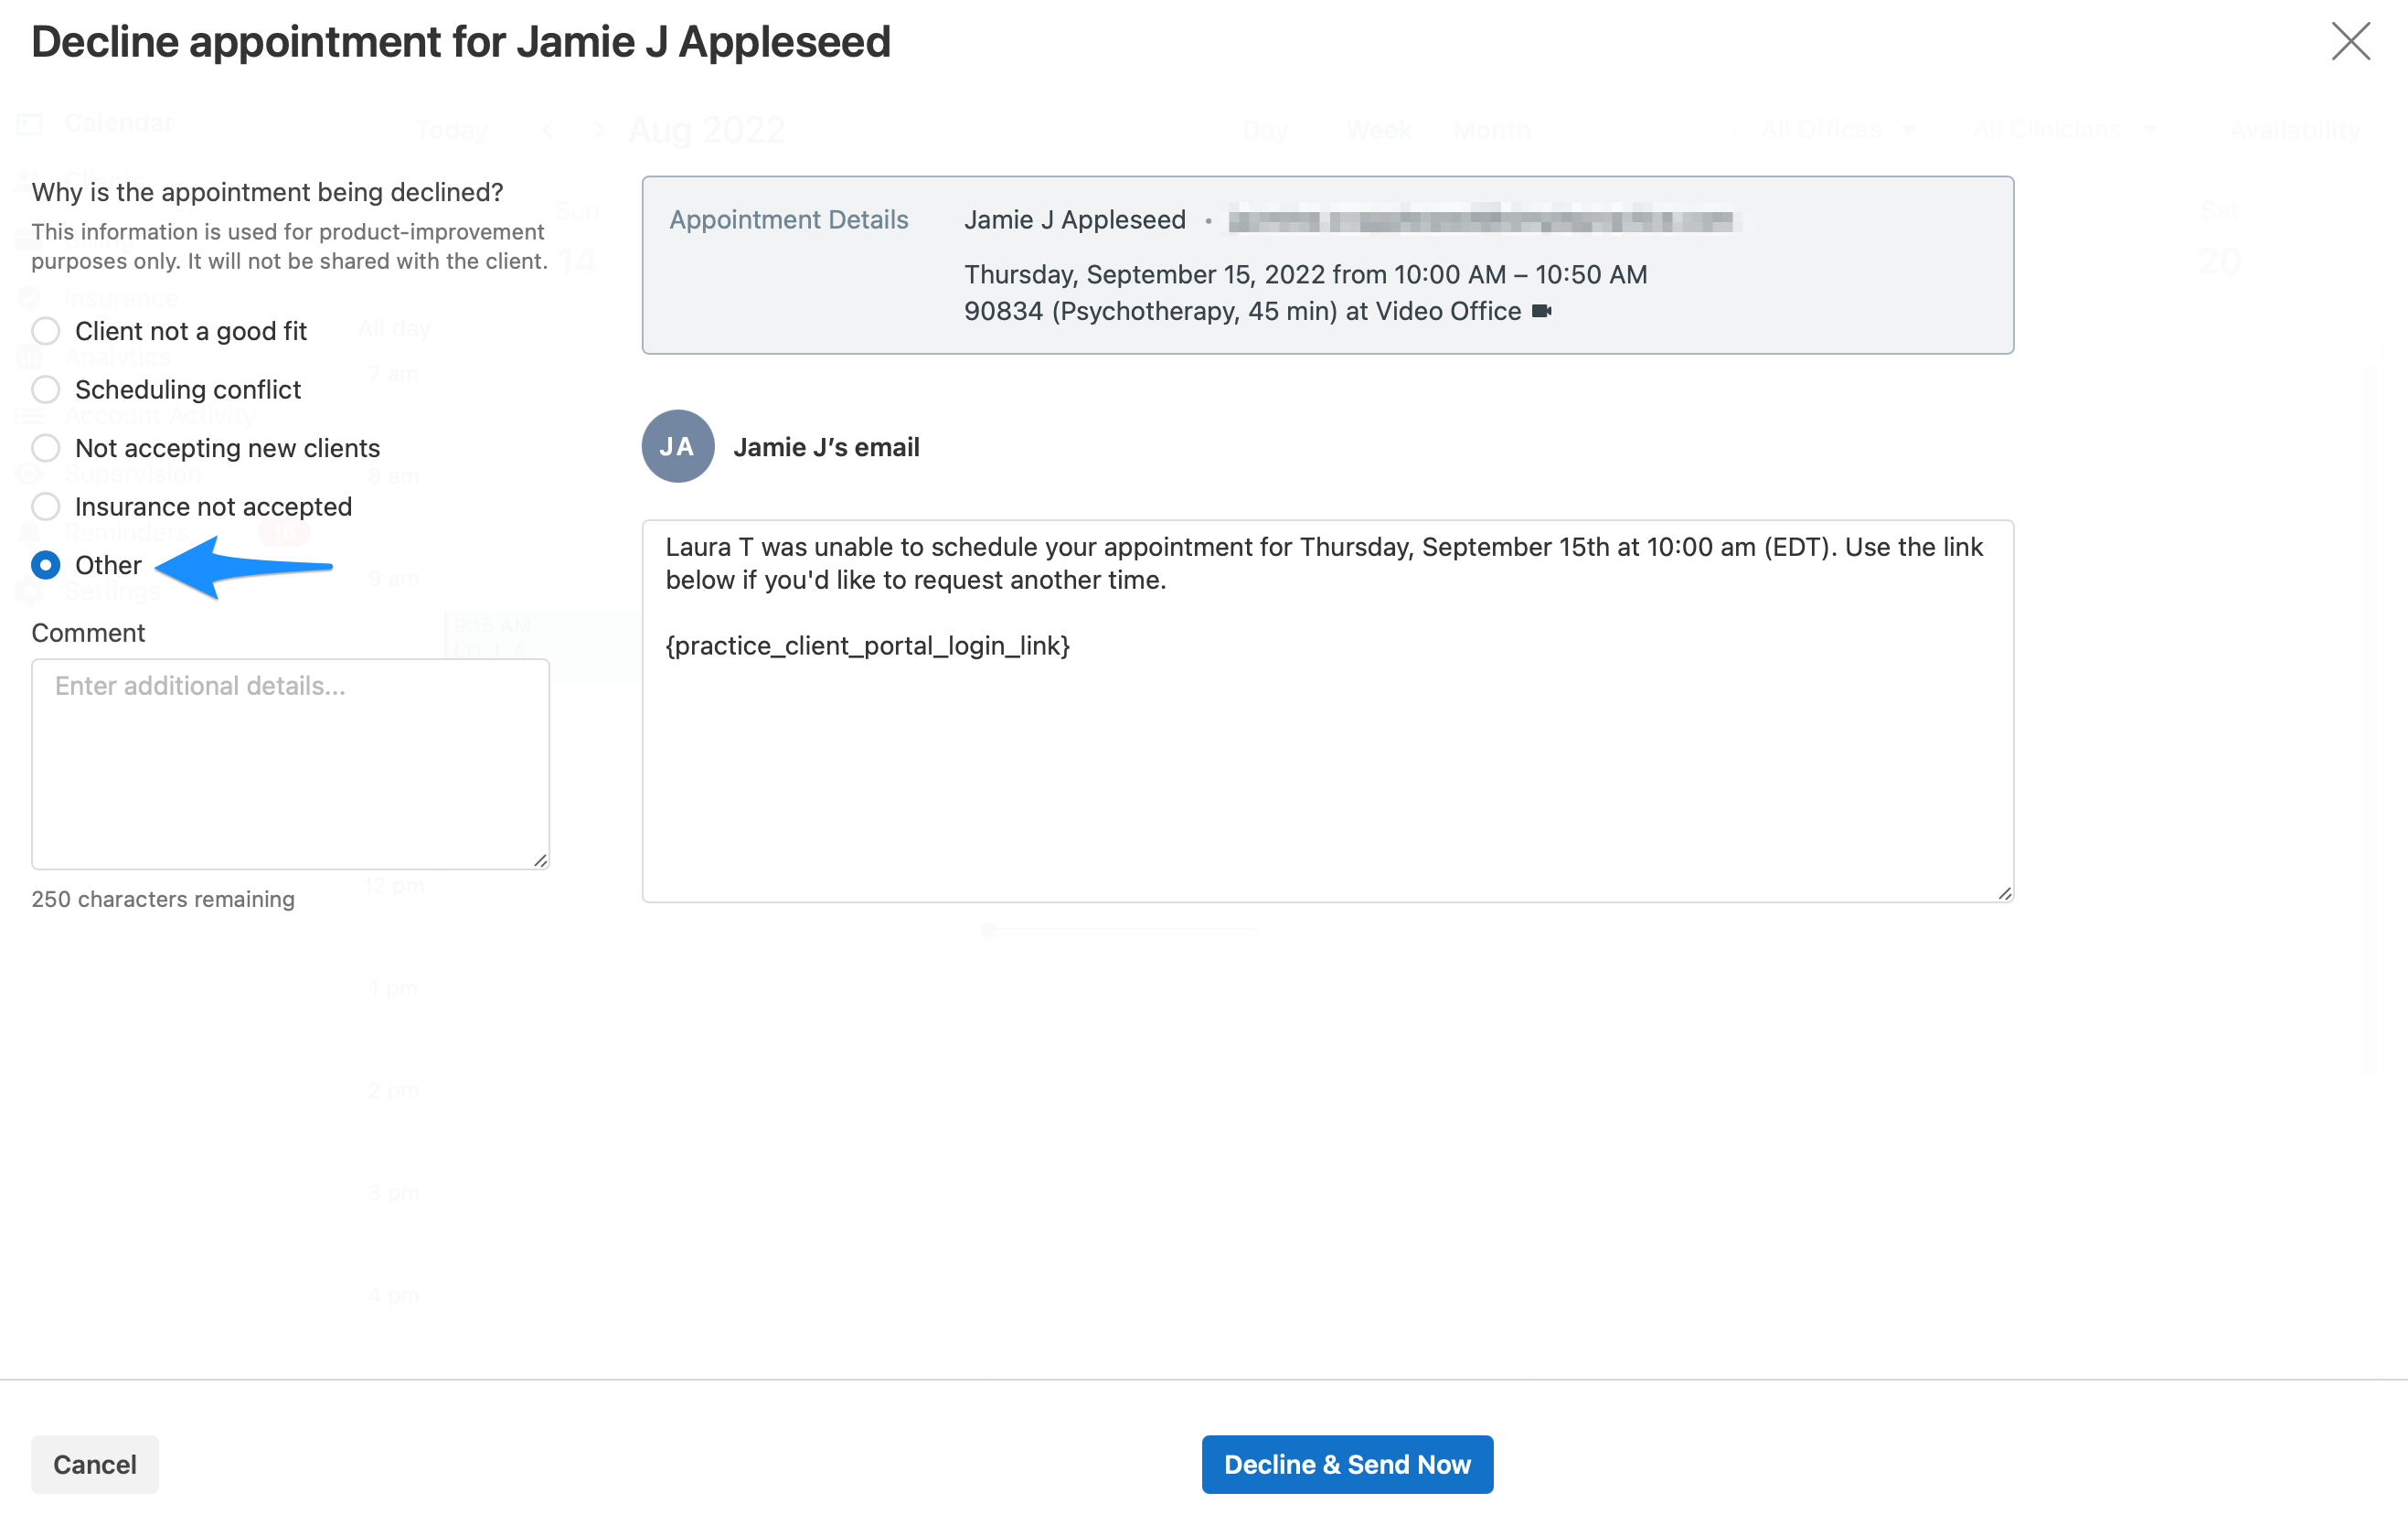Click the 'Jamie J's email' heading
The image size is (2408, 1514).
(x=826, y=447)
